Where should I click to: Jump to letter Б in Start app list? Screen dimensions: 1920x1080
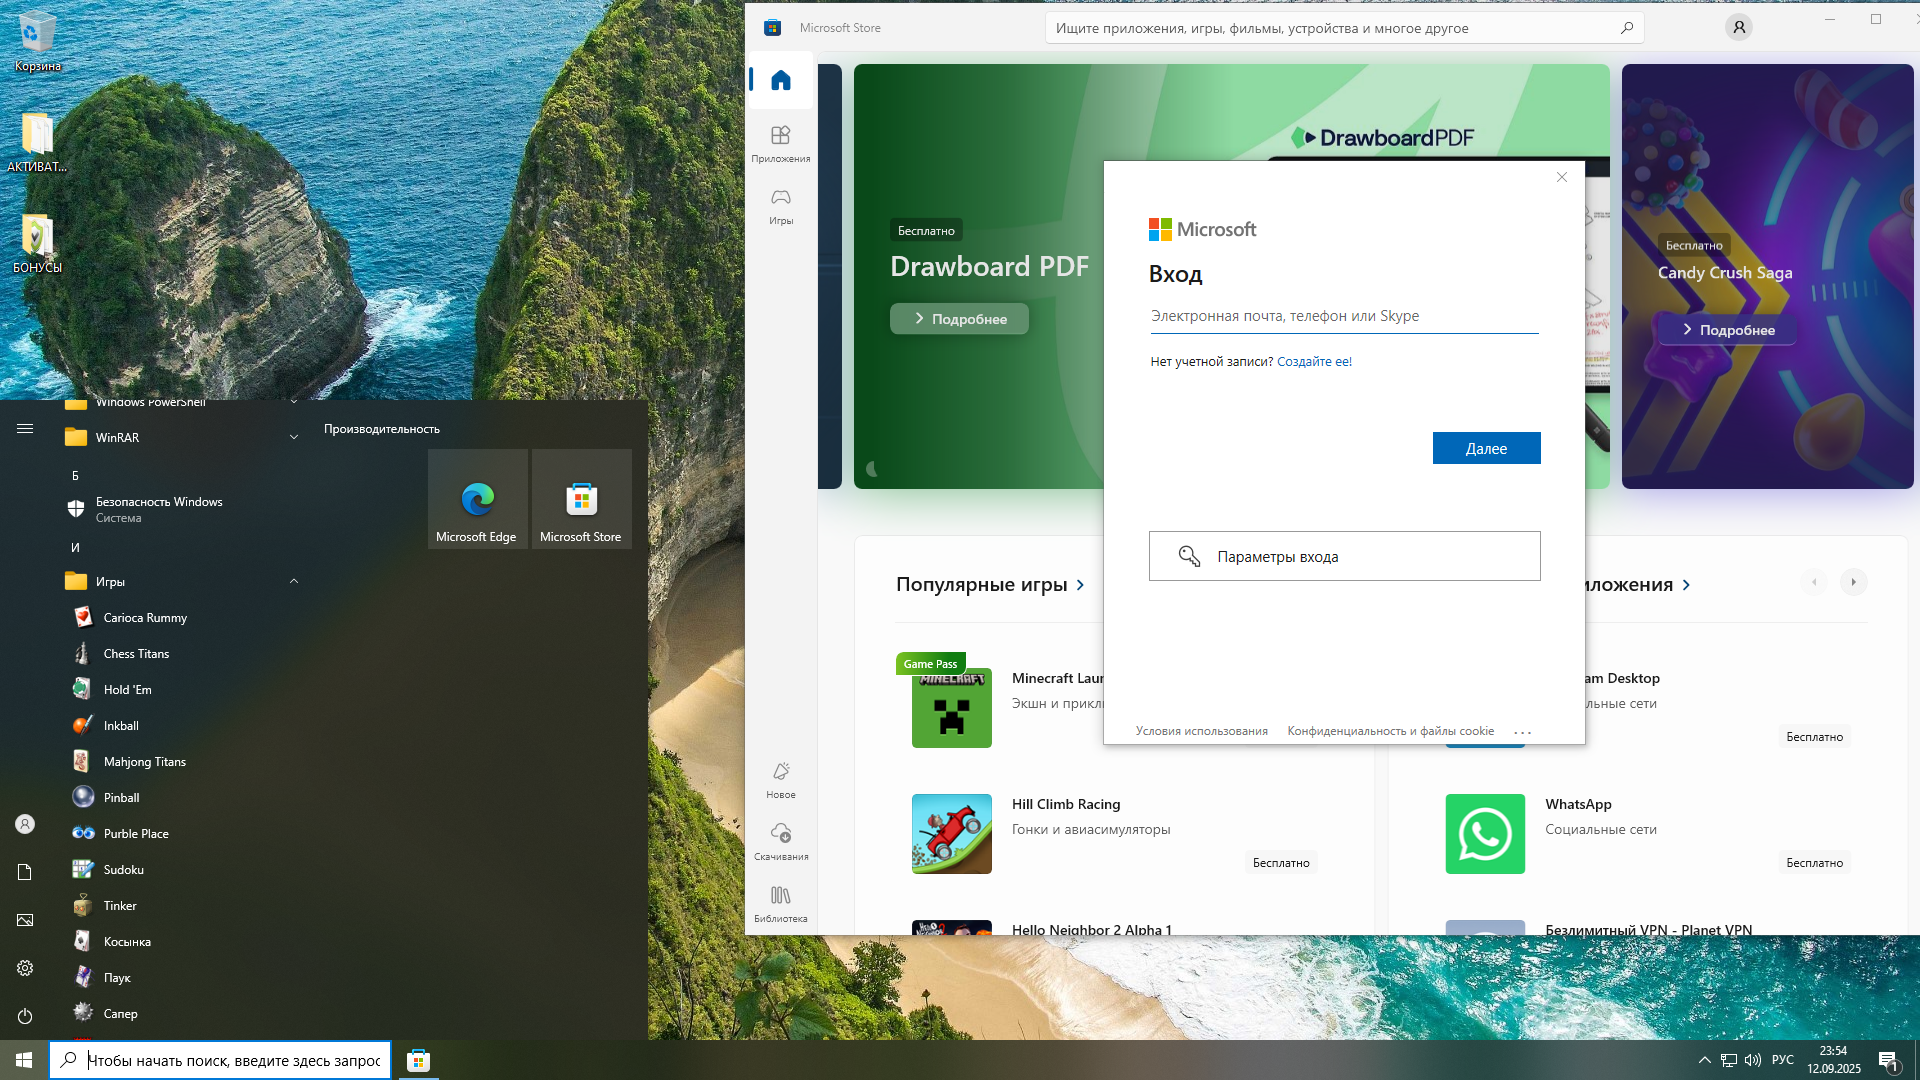point(75,476)
